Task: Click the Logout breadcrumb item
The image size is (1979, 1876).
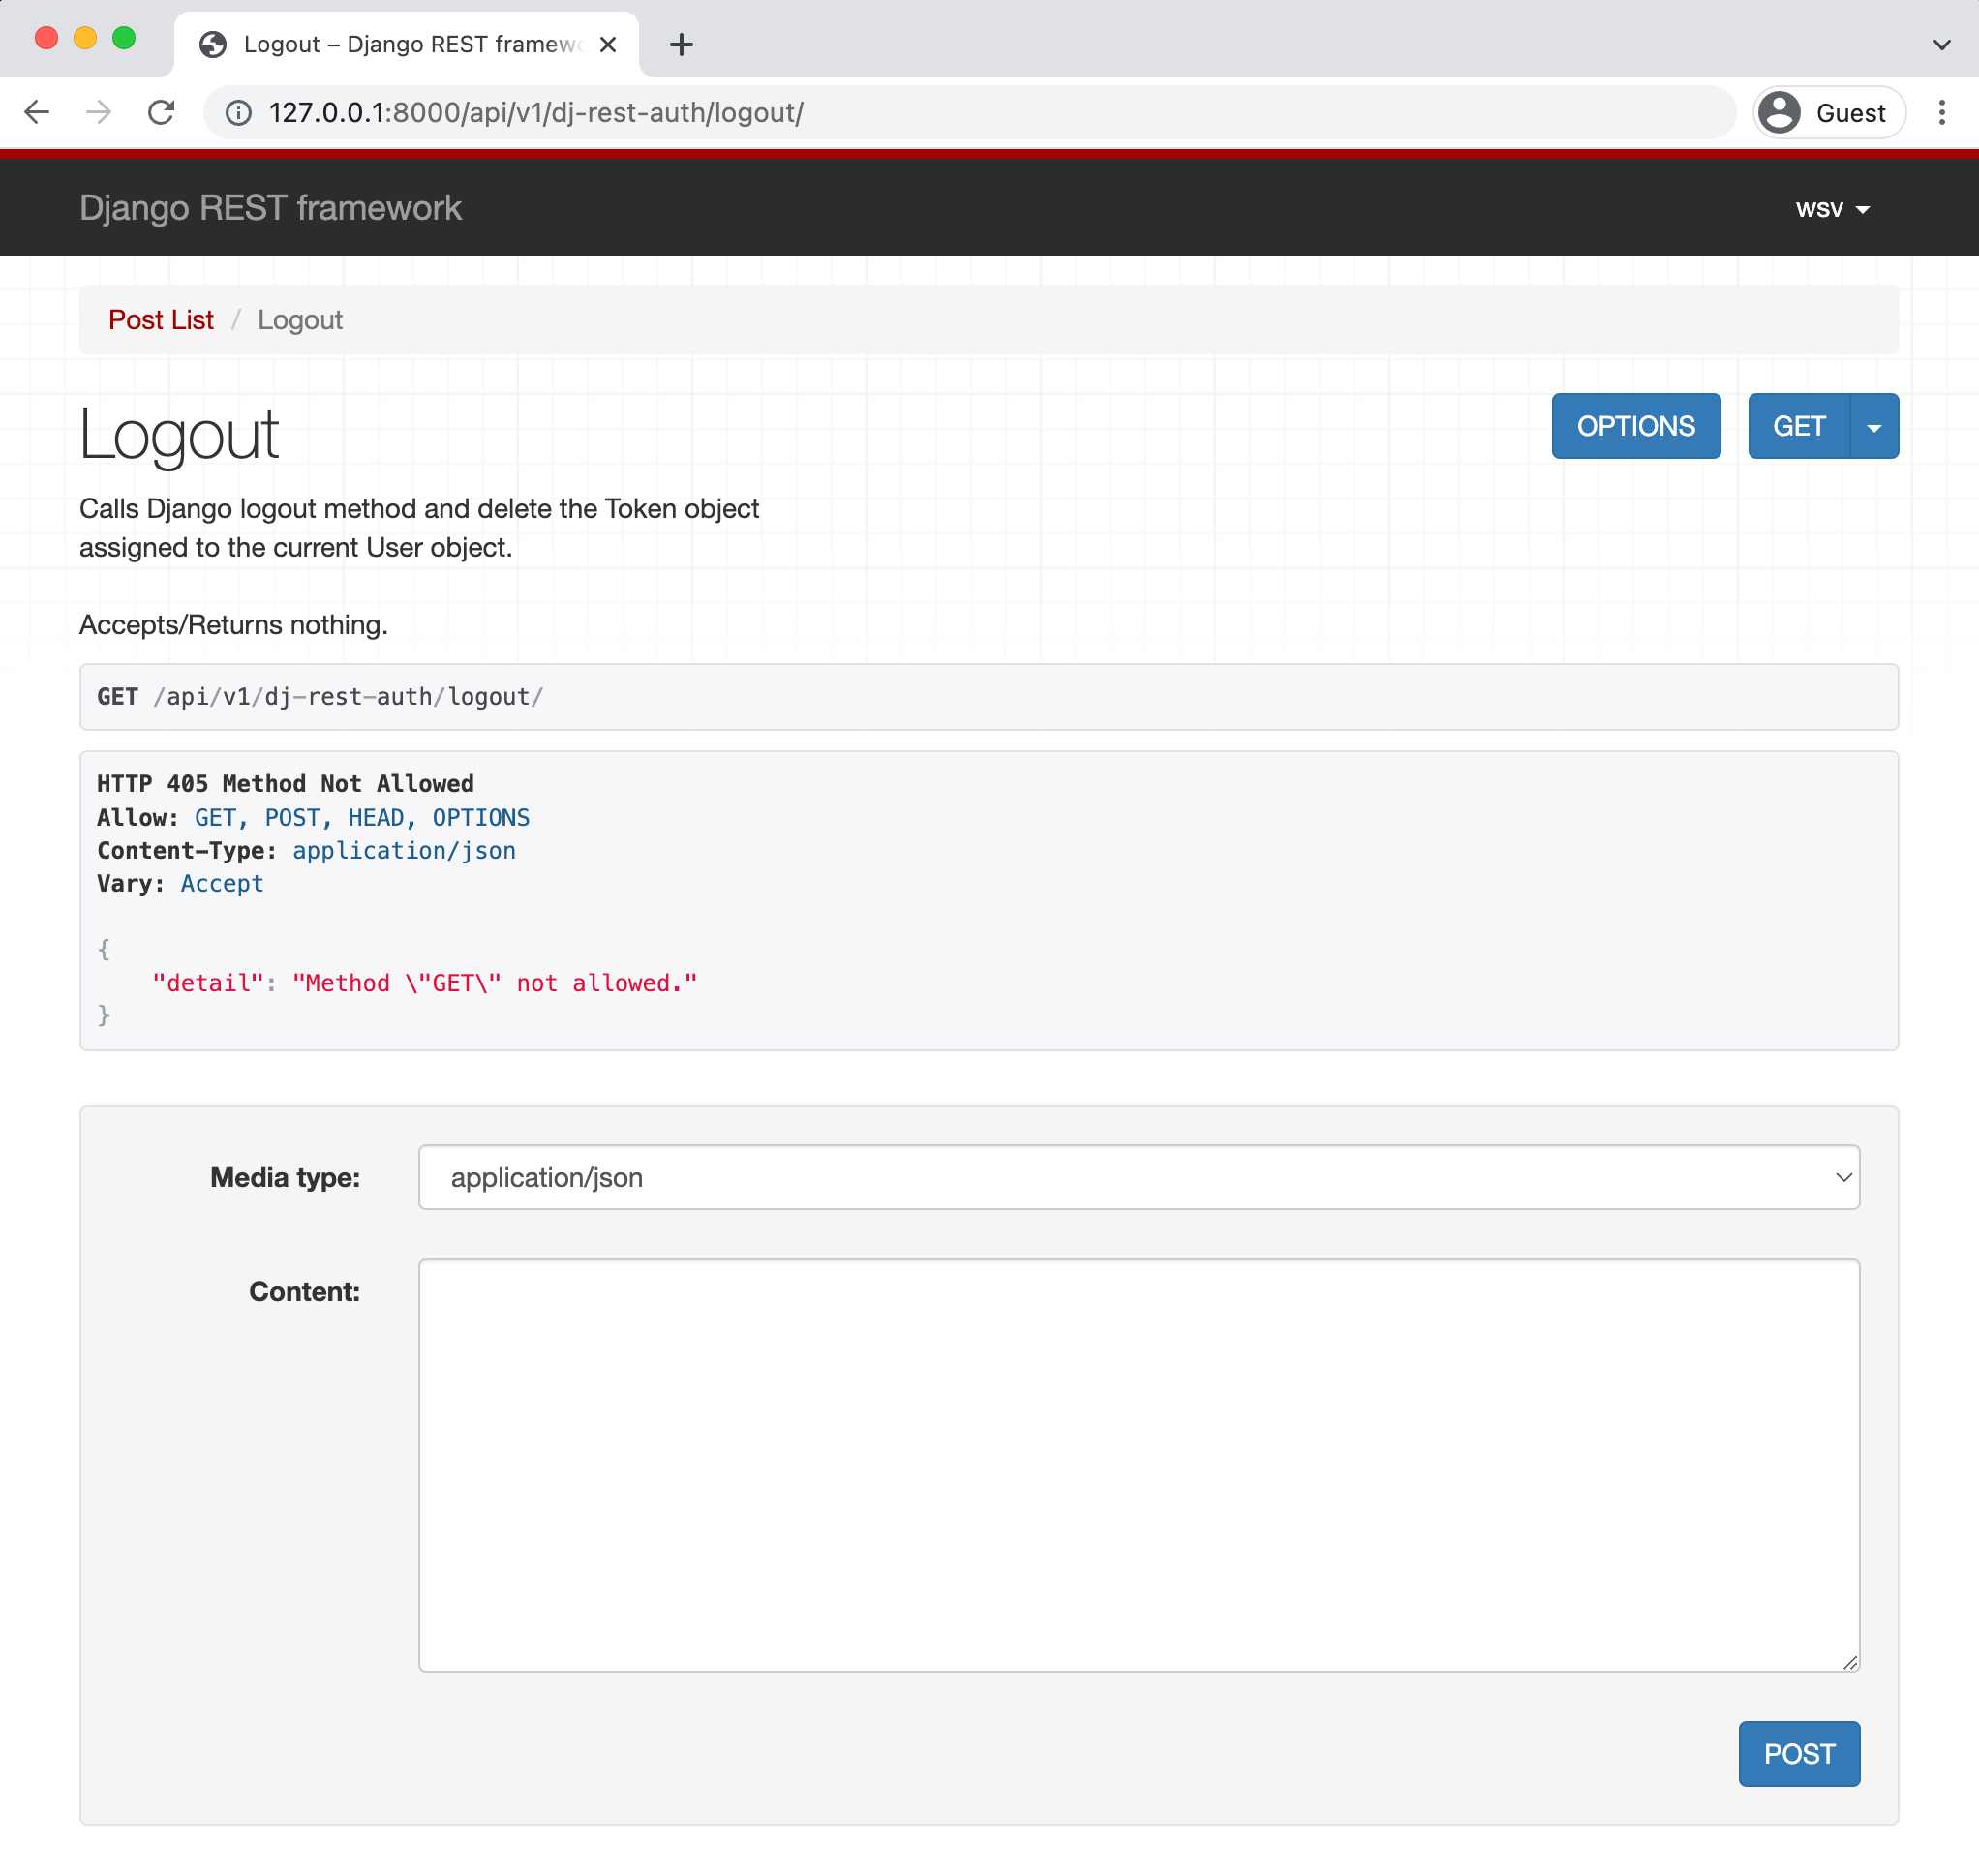Action: [x=300, y=320]
